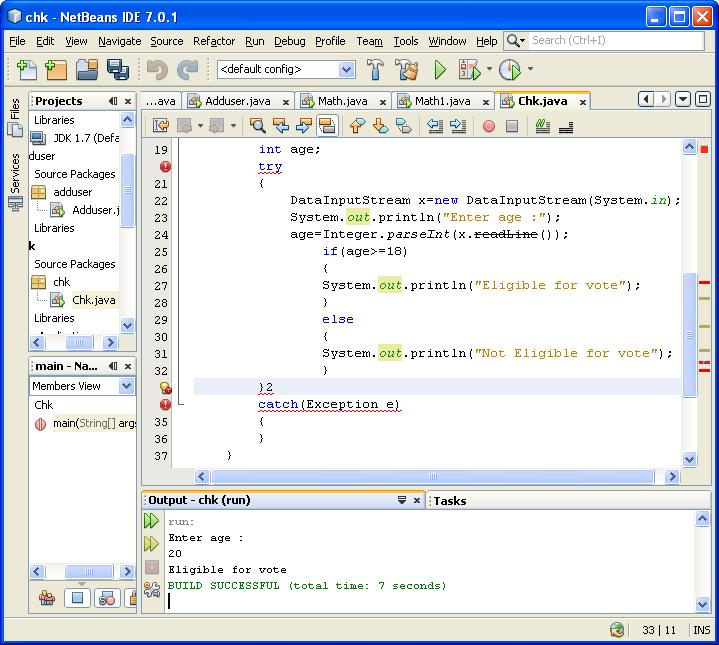Find next occurrence in the editor
The image size is (719, 645).
point(304,126)
